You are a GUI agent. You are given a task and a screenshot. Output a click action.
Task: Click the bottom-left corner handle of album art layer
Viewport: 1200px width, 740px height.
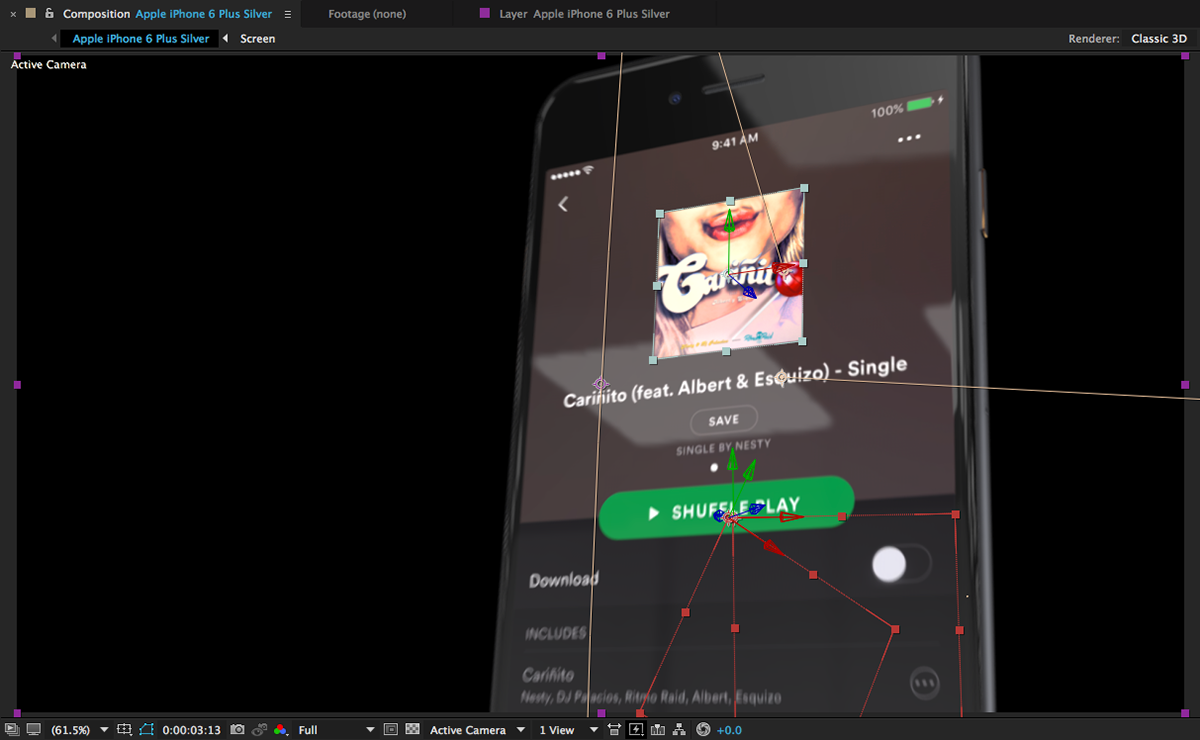[x=653, y=359]
